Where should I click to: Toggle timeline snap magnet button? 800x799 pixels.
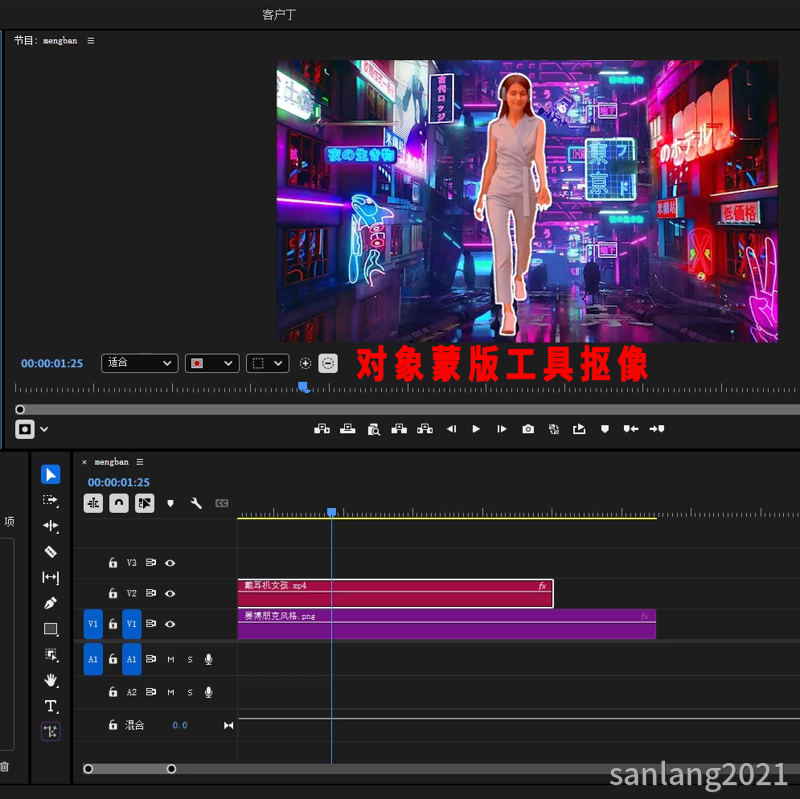pos(119,504)
